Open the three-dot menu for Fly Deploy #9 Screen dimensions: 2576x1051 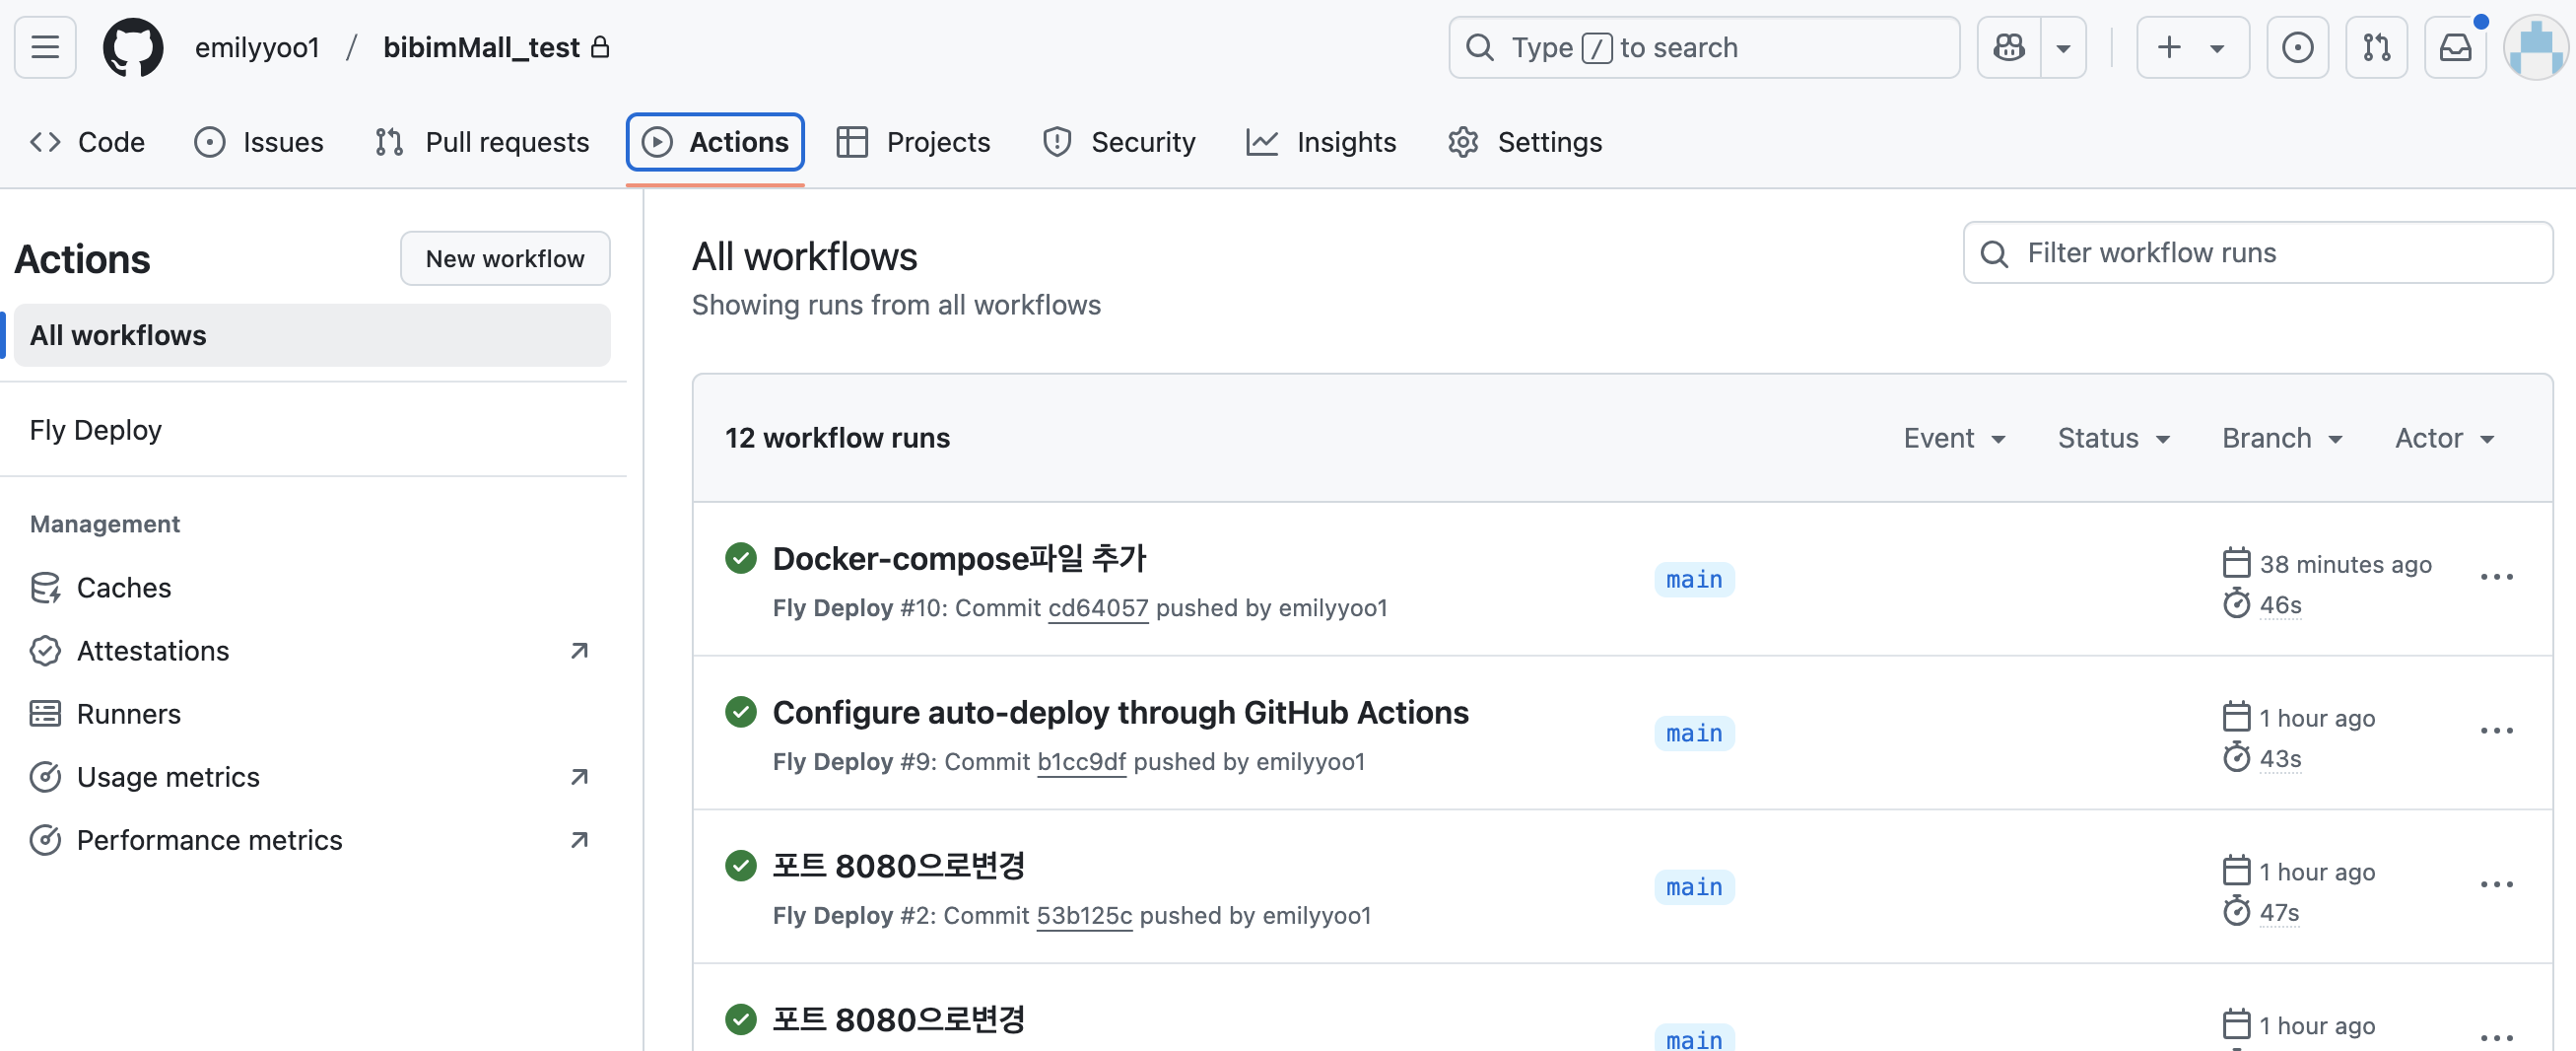2496,731
